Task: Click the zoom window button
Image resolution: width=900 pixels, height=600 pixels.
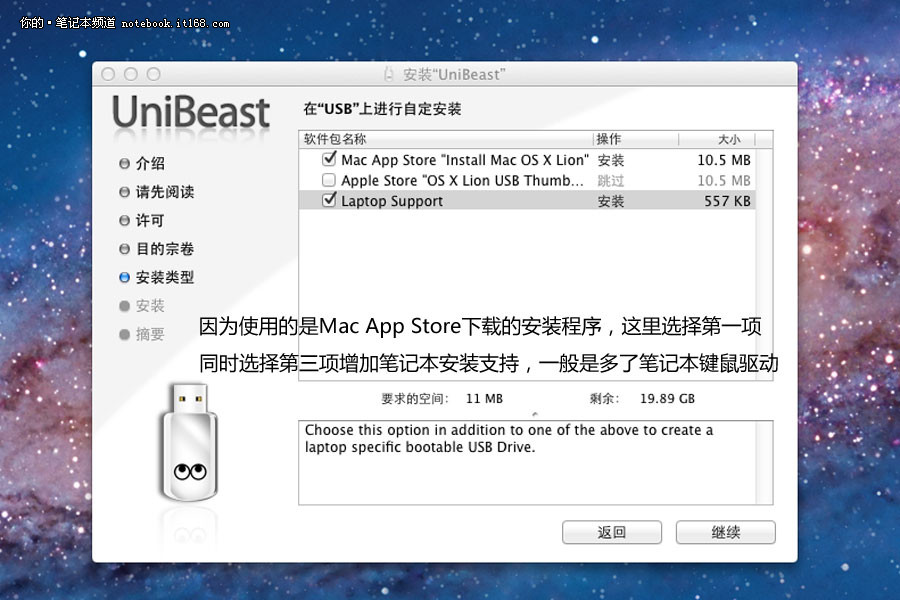Action: click(153, 74)
